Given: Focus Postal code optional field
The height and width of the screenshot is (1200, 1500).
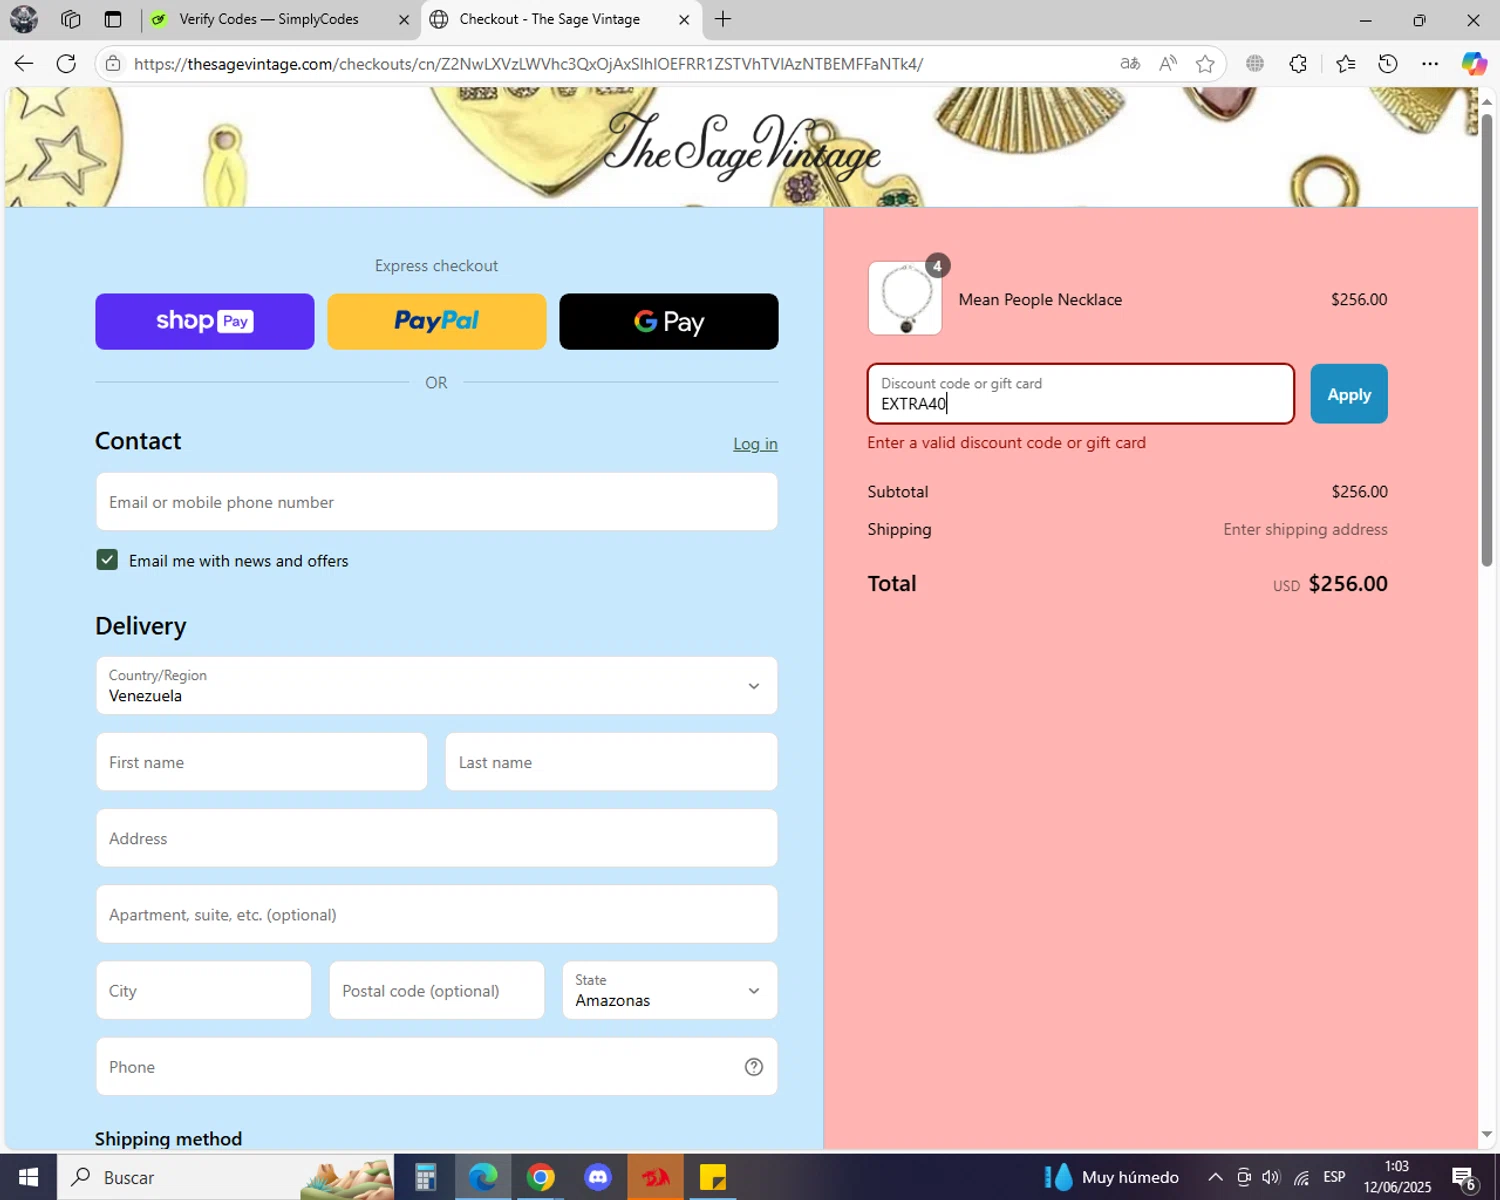Looking at the screenshot, I should pyautogui.click(x=437, y=990).
